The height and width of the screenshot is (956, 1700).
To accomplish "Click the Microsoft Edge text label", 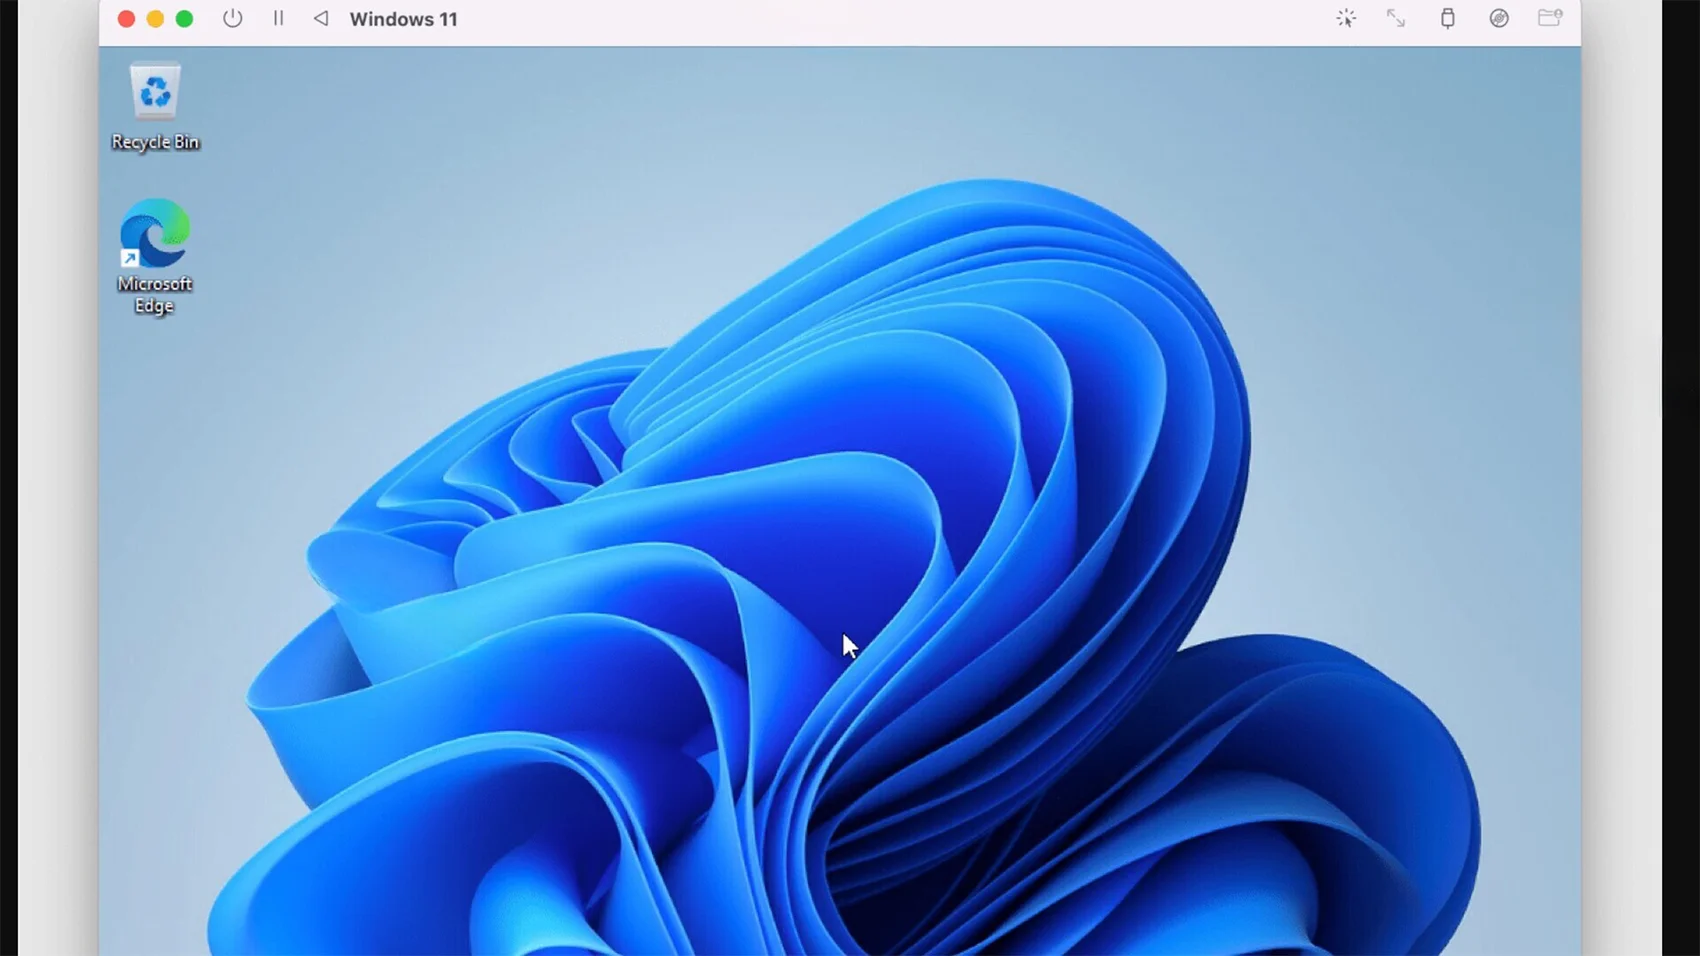I will click(x=155, y=295).
